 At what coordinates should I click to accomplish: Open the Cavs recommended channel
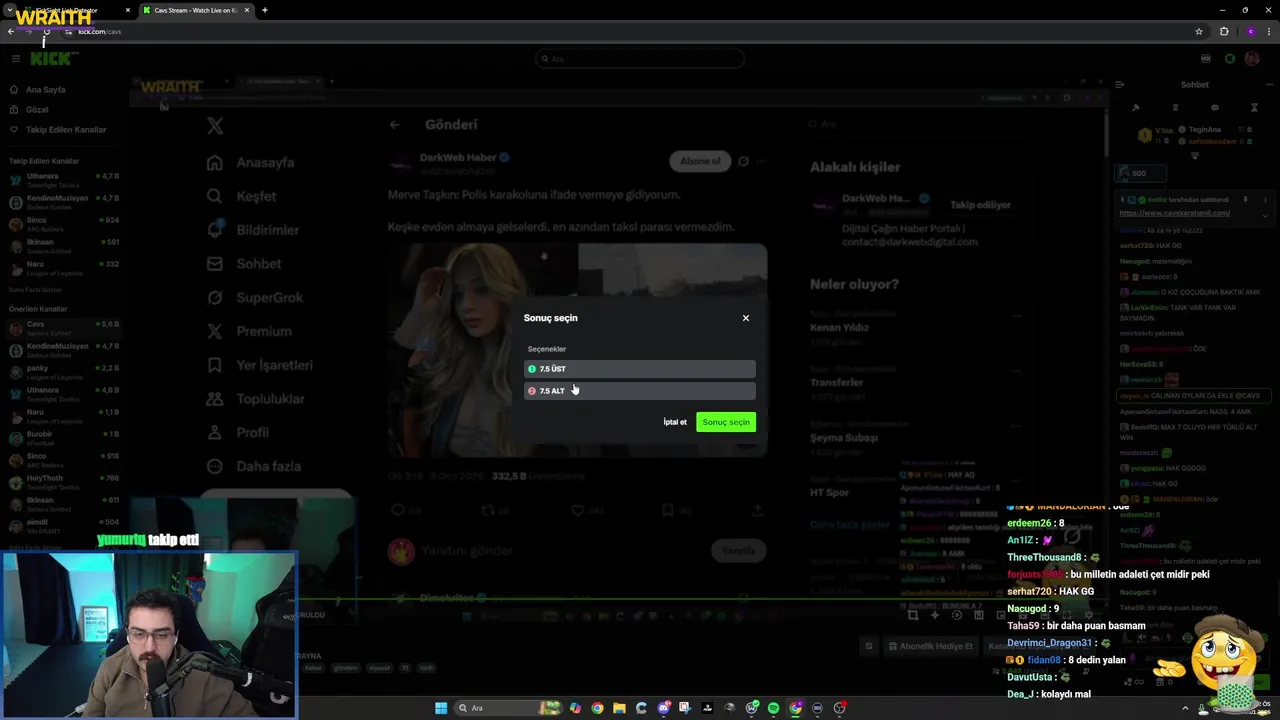63,328
